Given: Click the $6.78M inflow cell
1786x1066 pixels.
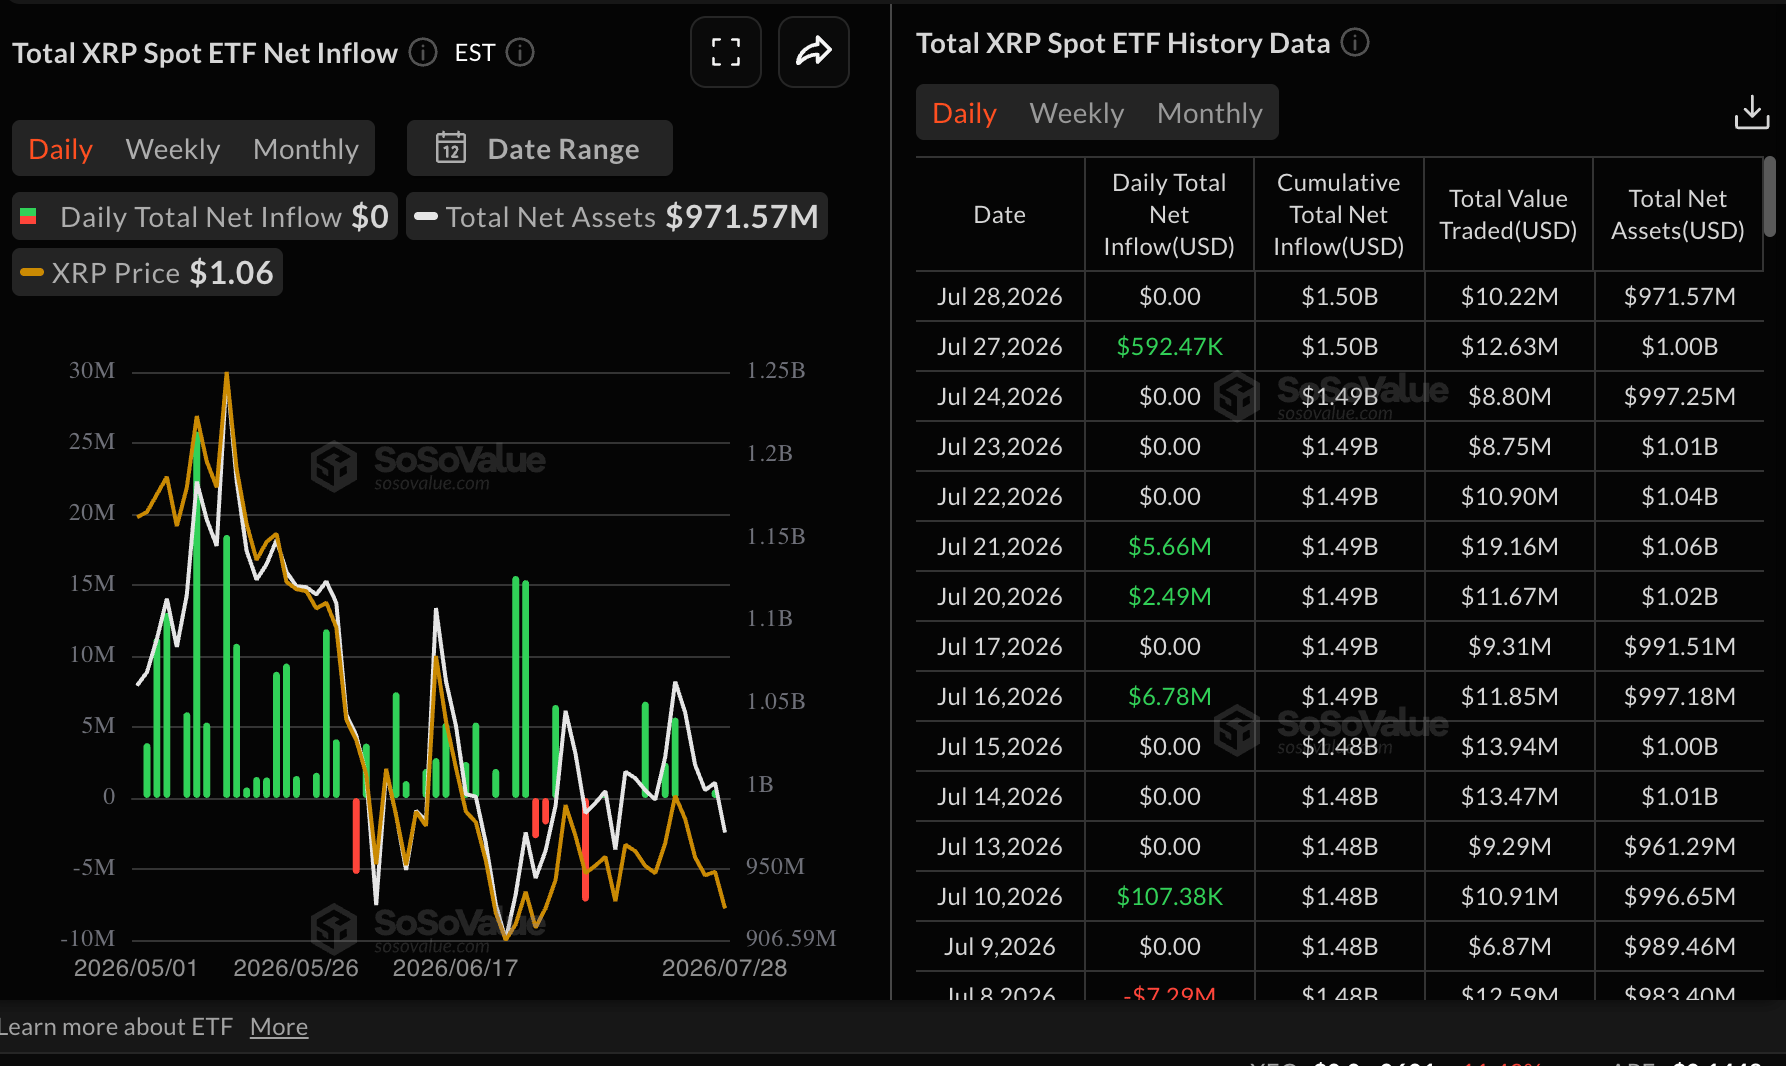Looking at the screenshot, I should [x=1169, y=696].
